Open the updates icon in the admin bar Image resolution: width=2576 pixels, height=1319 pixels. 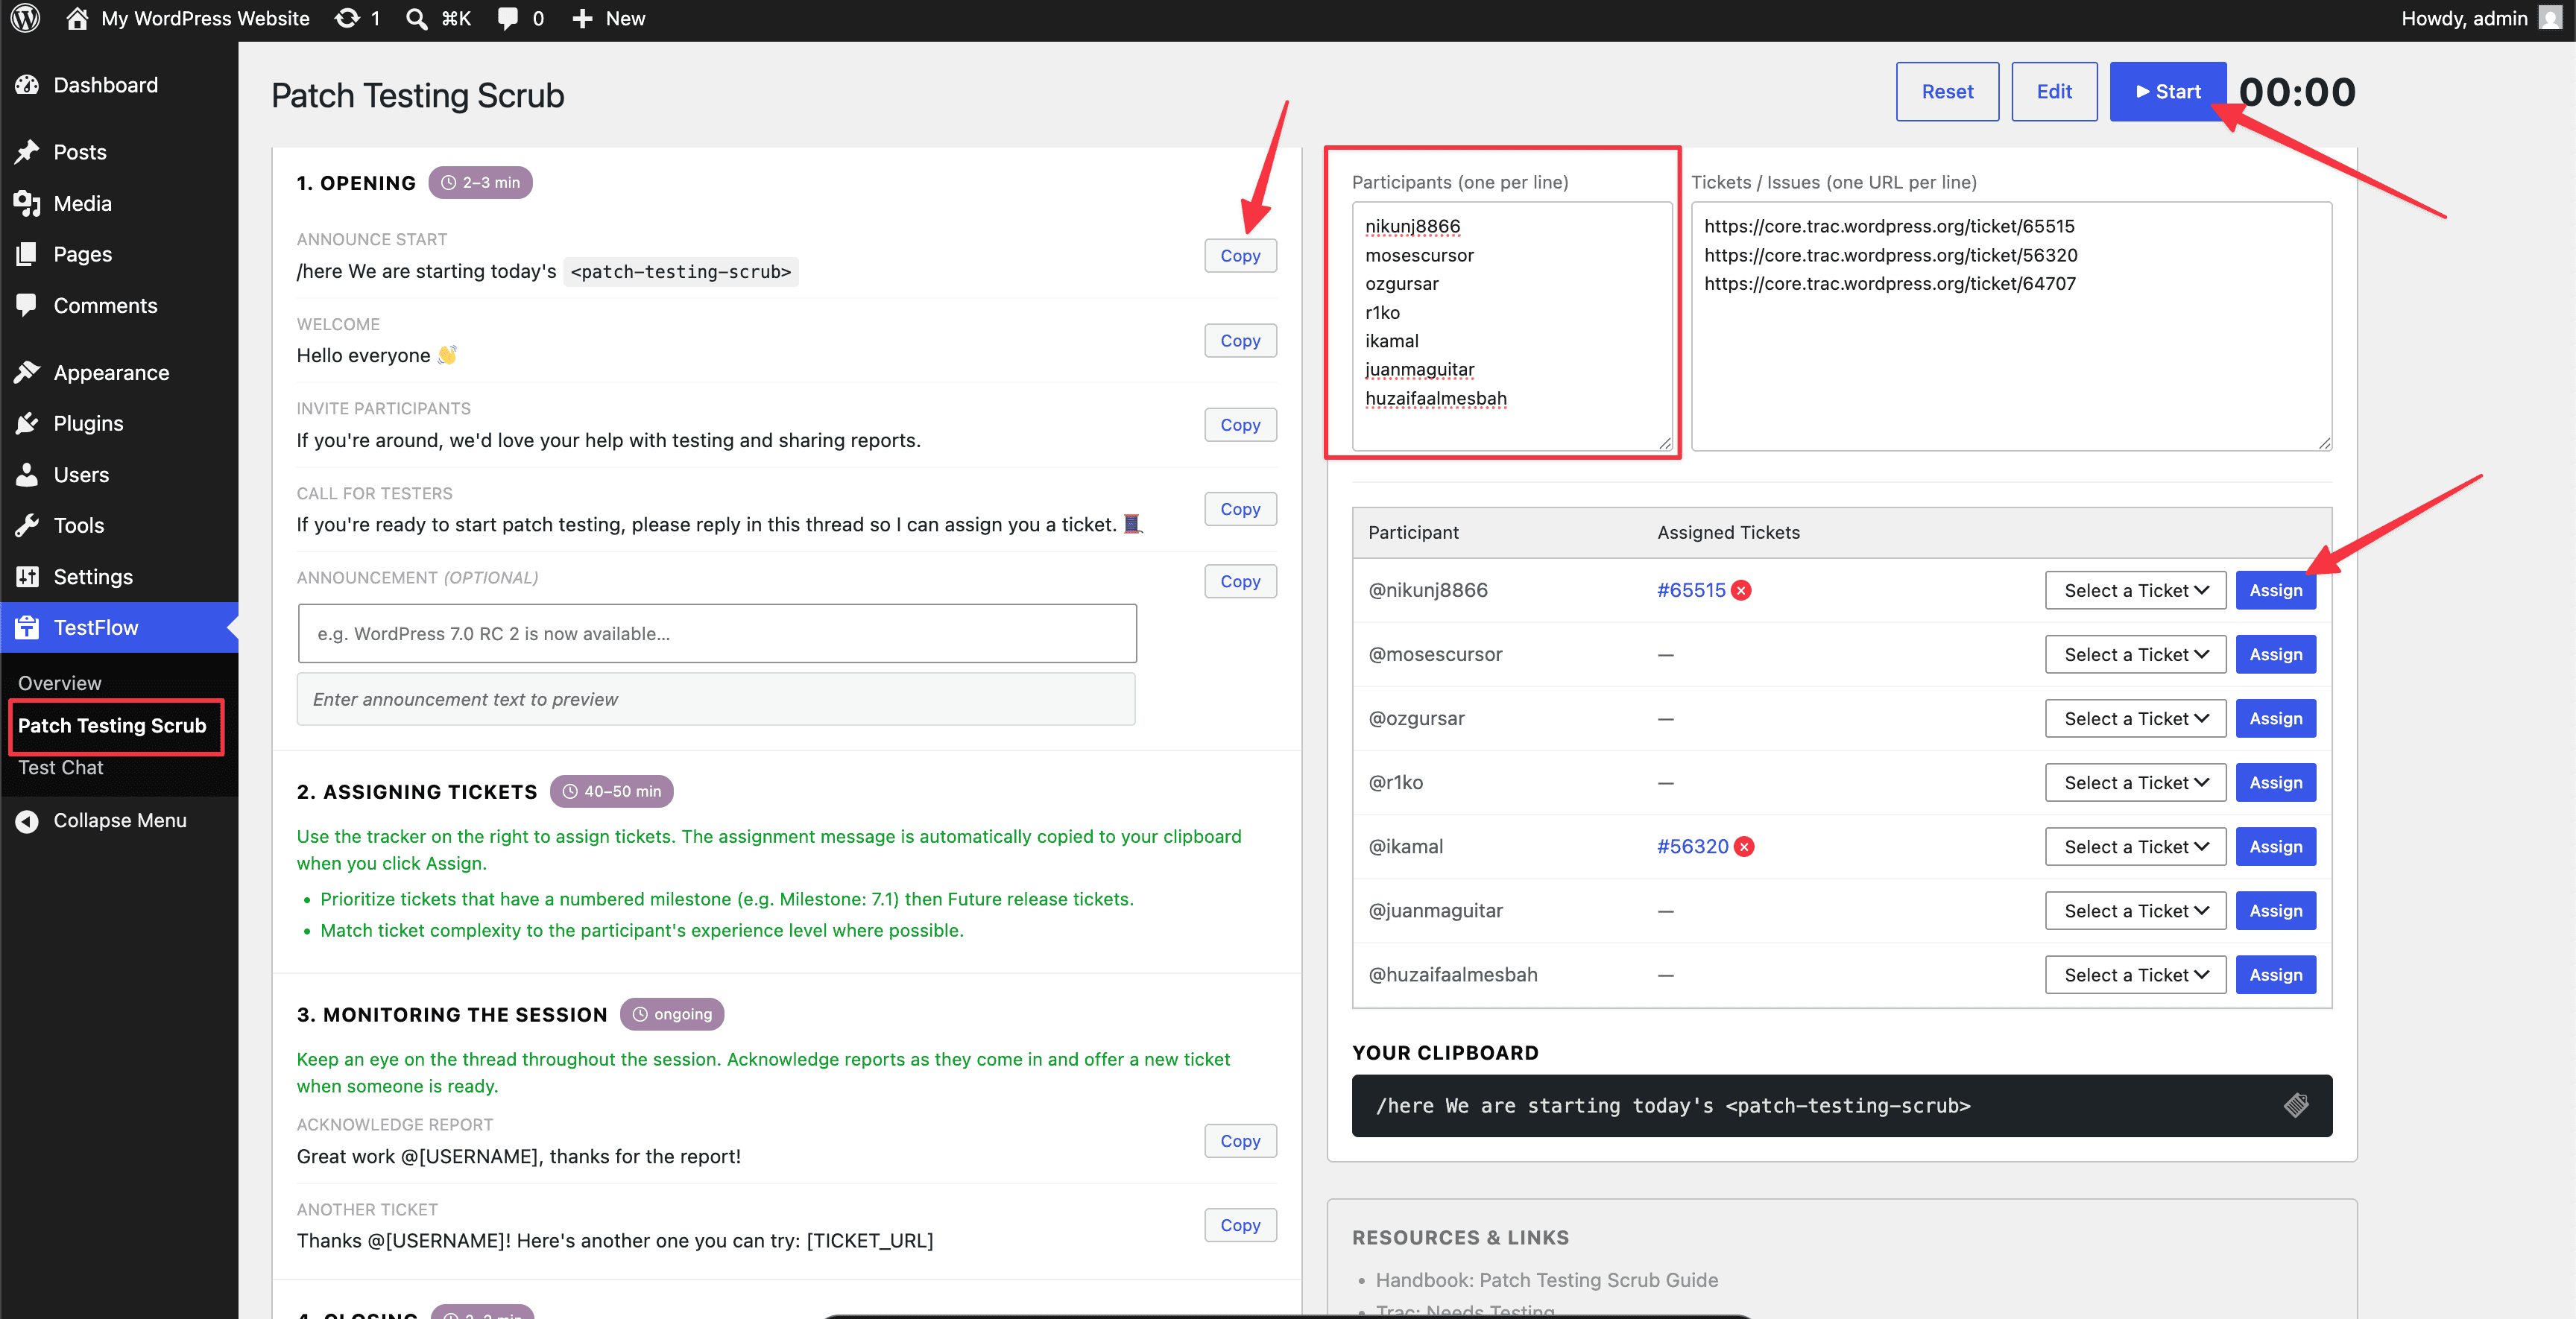(x=347, y=18)
